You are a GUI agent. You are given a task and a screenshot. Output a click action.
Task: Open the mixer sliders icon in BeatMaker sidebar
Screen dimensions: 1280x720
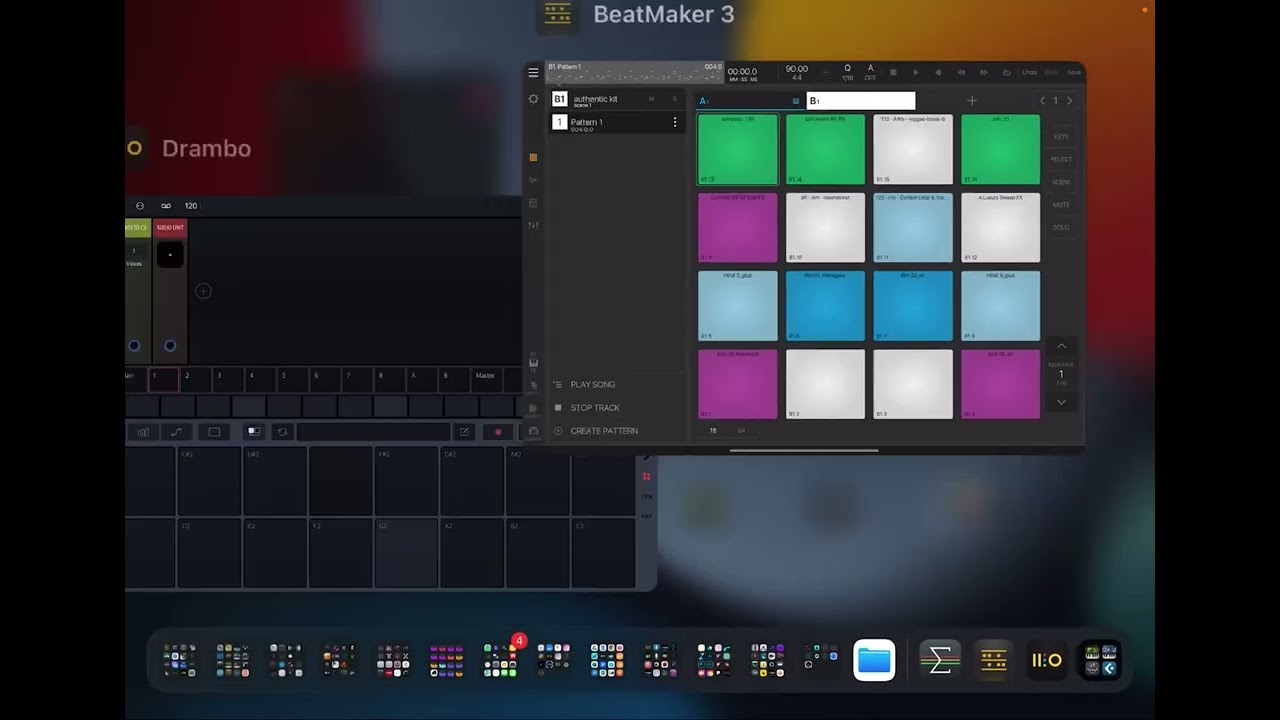pyautogui.click(x=533, y=226)
